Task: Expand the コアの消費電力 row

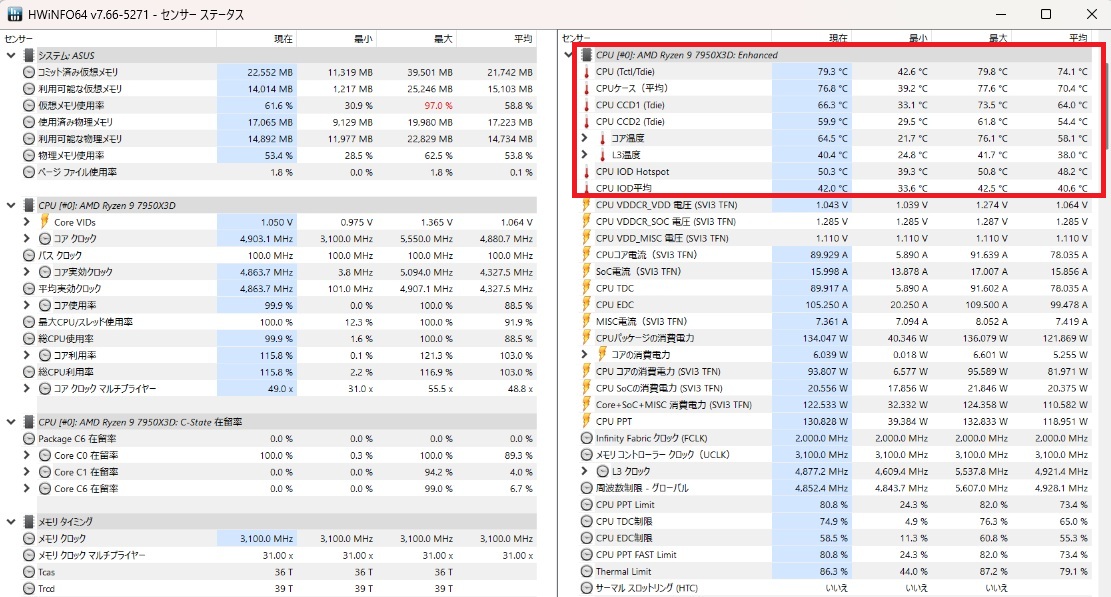Action: tap(585, 354)
